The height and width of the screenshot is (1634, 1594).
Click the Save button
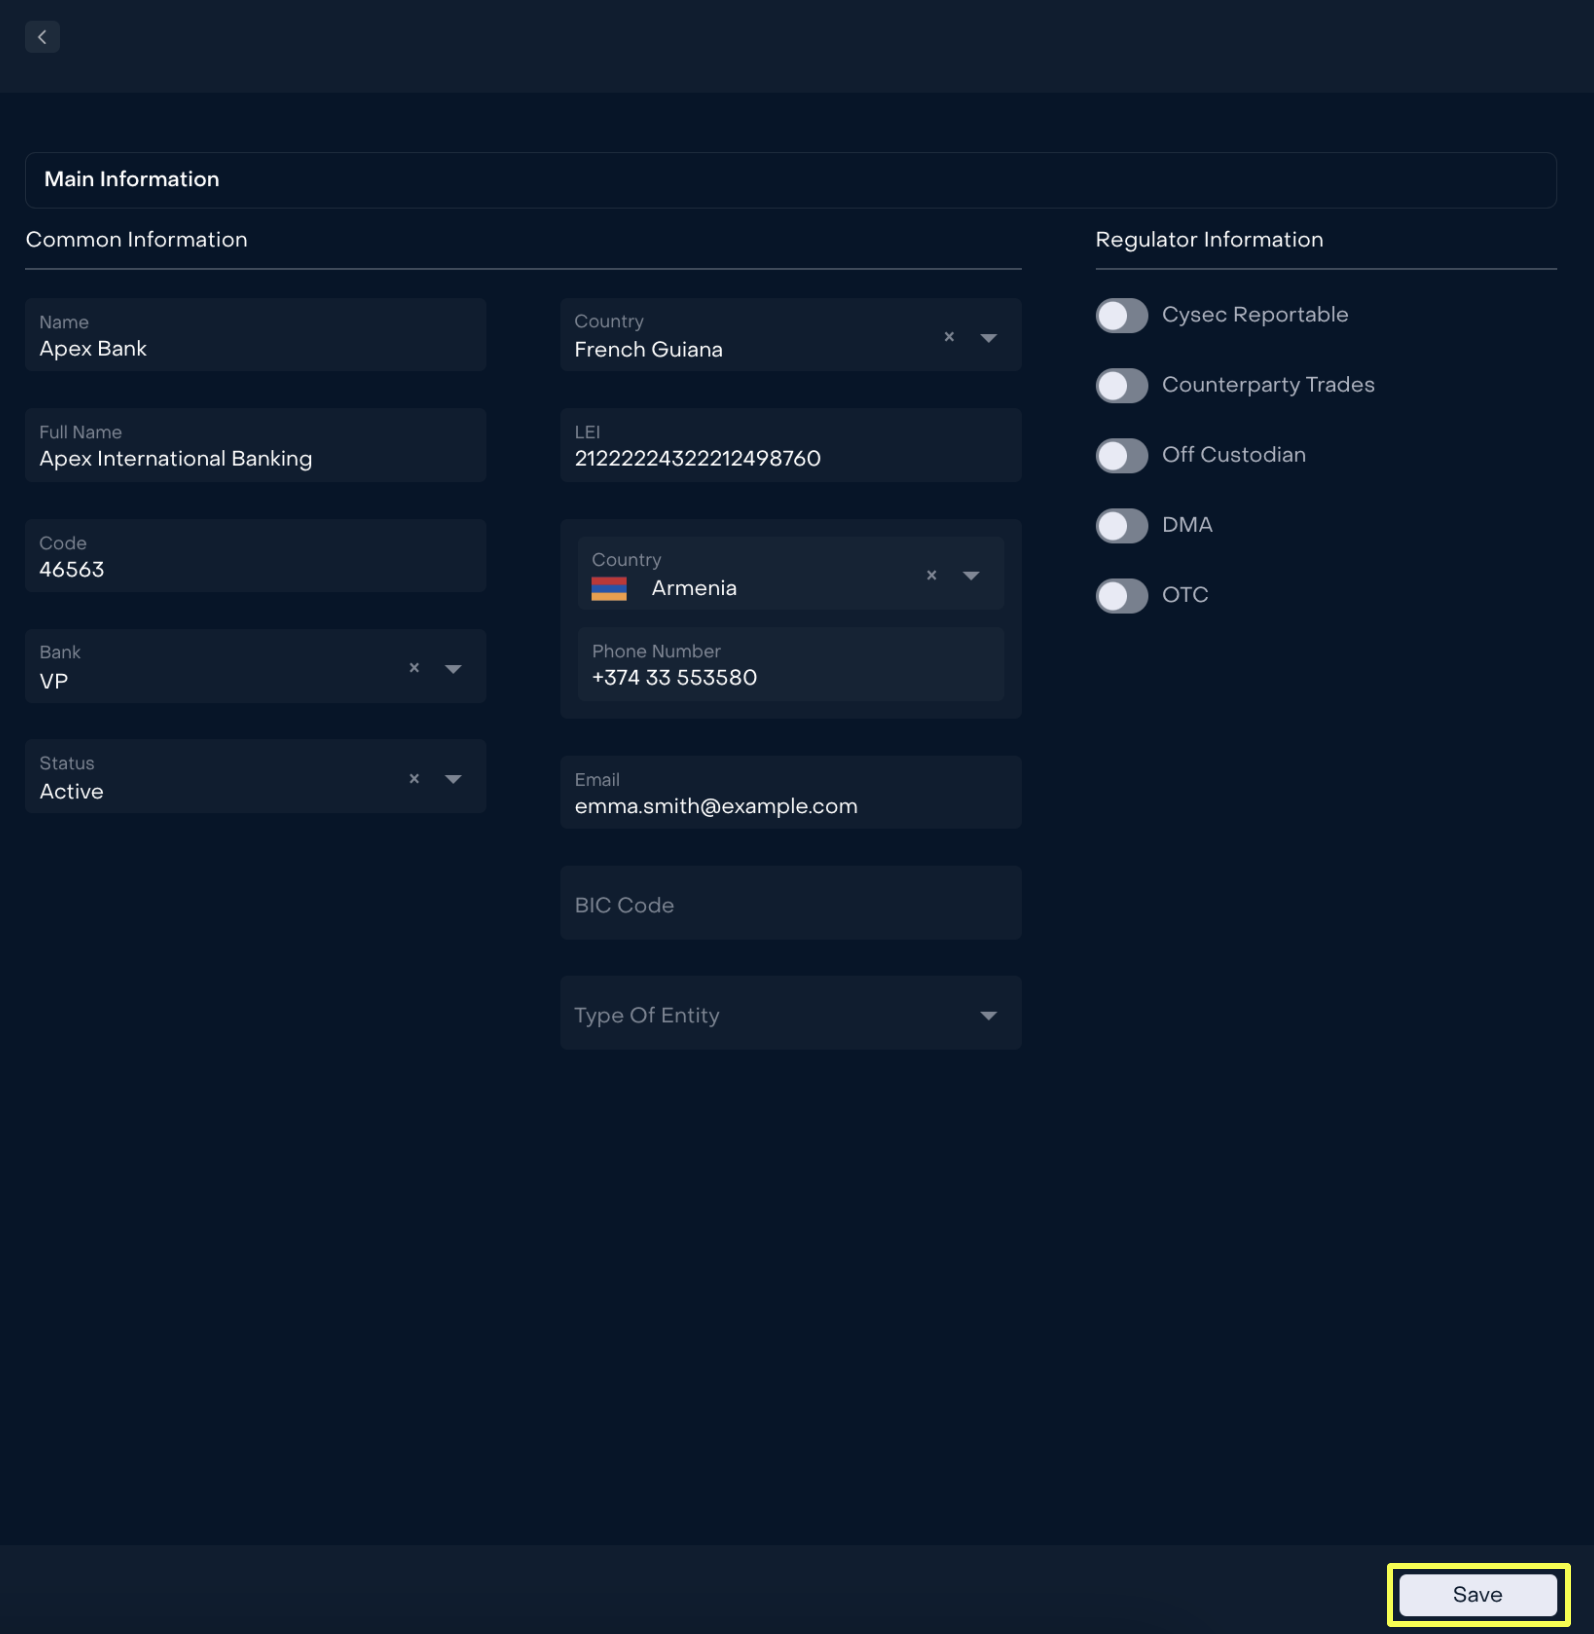(x=1477, y=1594)
